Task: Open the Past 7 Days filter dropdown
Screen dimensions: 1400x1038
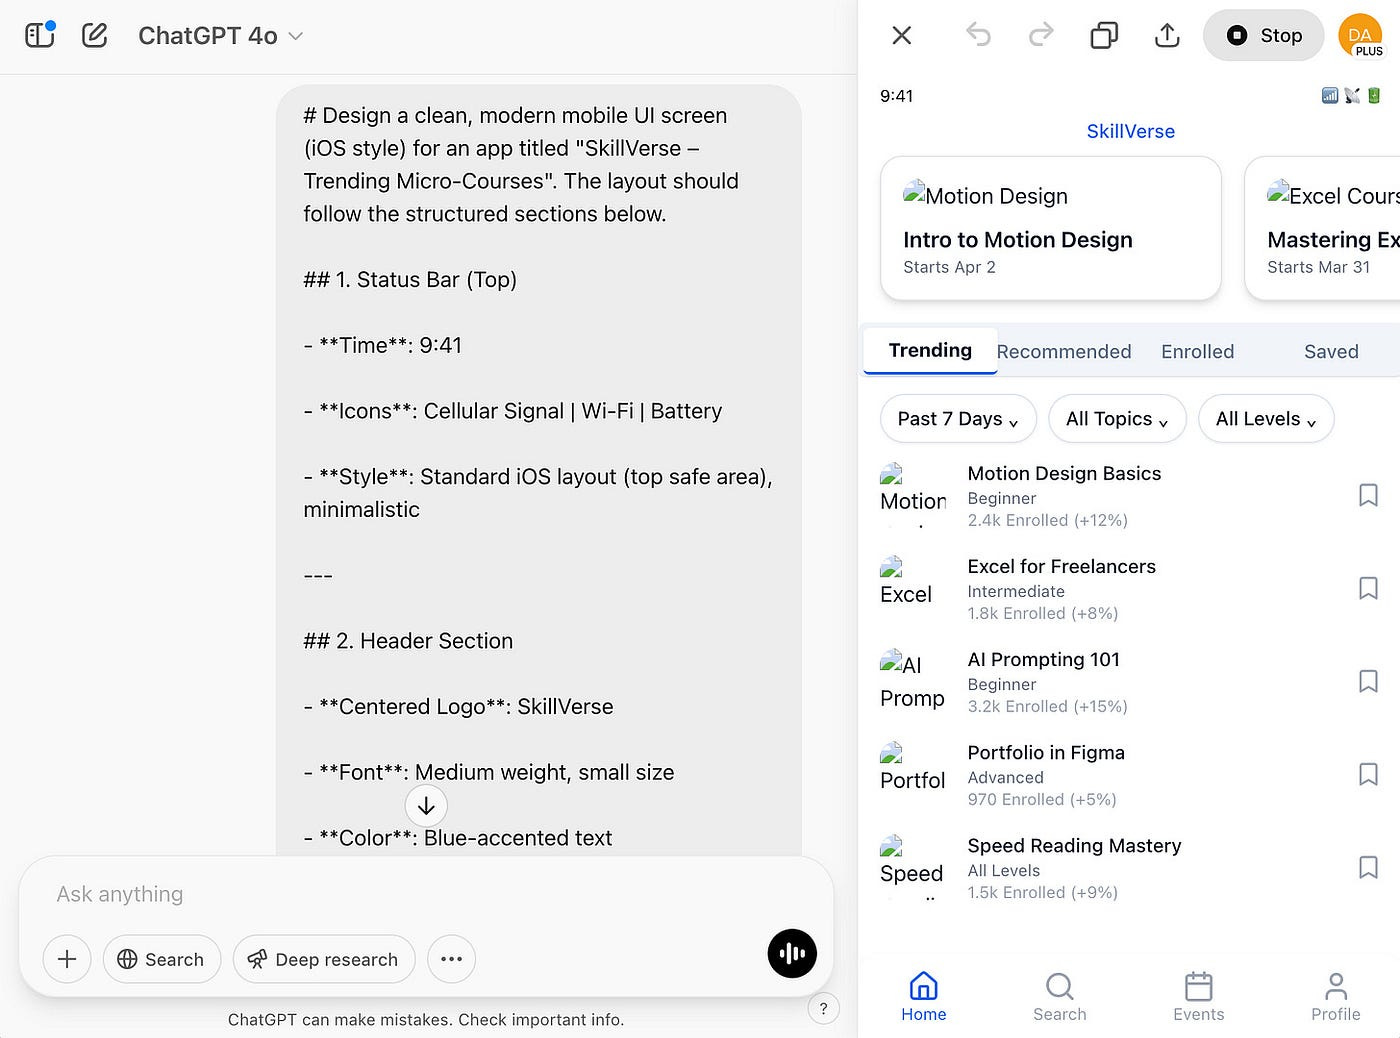Action: point(958,419)
